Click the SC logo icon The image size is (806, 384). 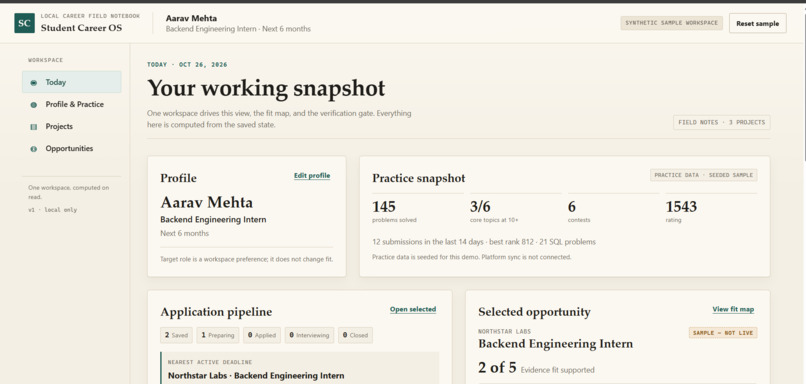[x=24, y=23]
